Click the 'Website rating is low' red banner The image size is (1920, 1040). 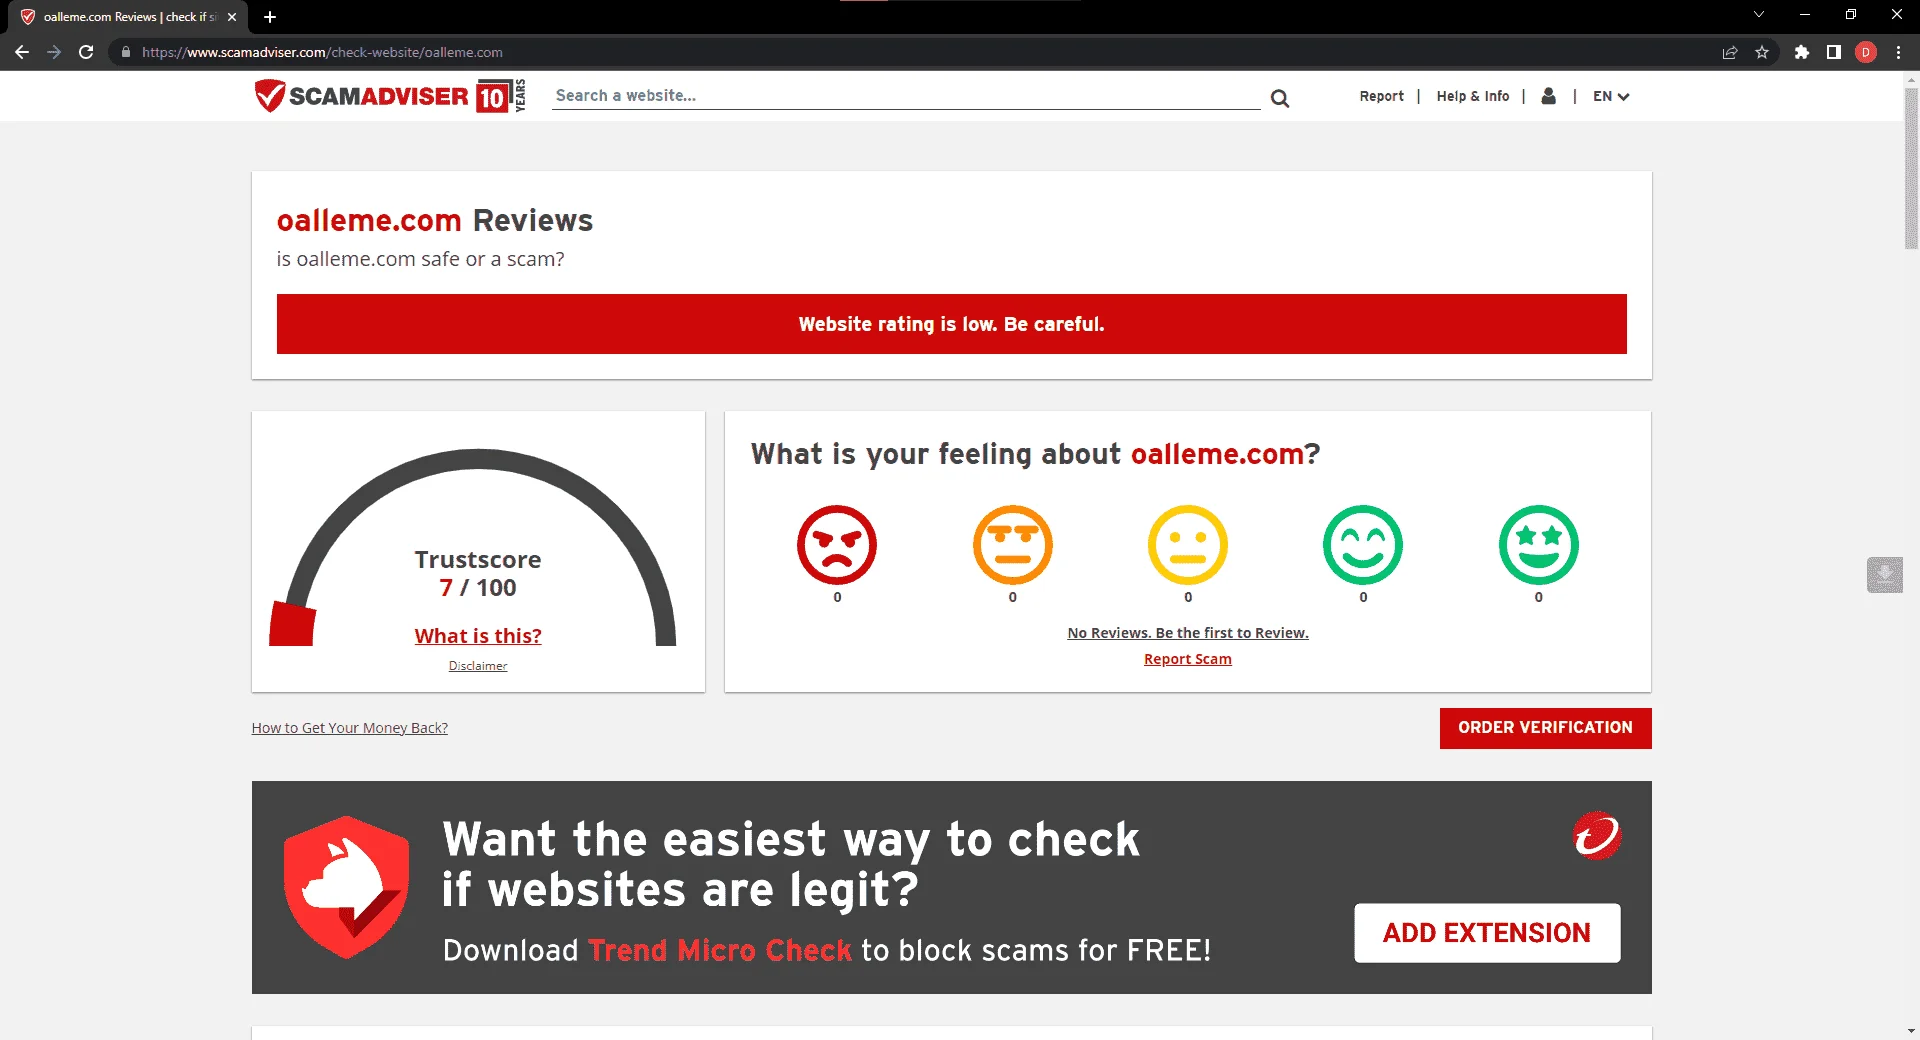tap(952, 324)
